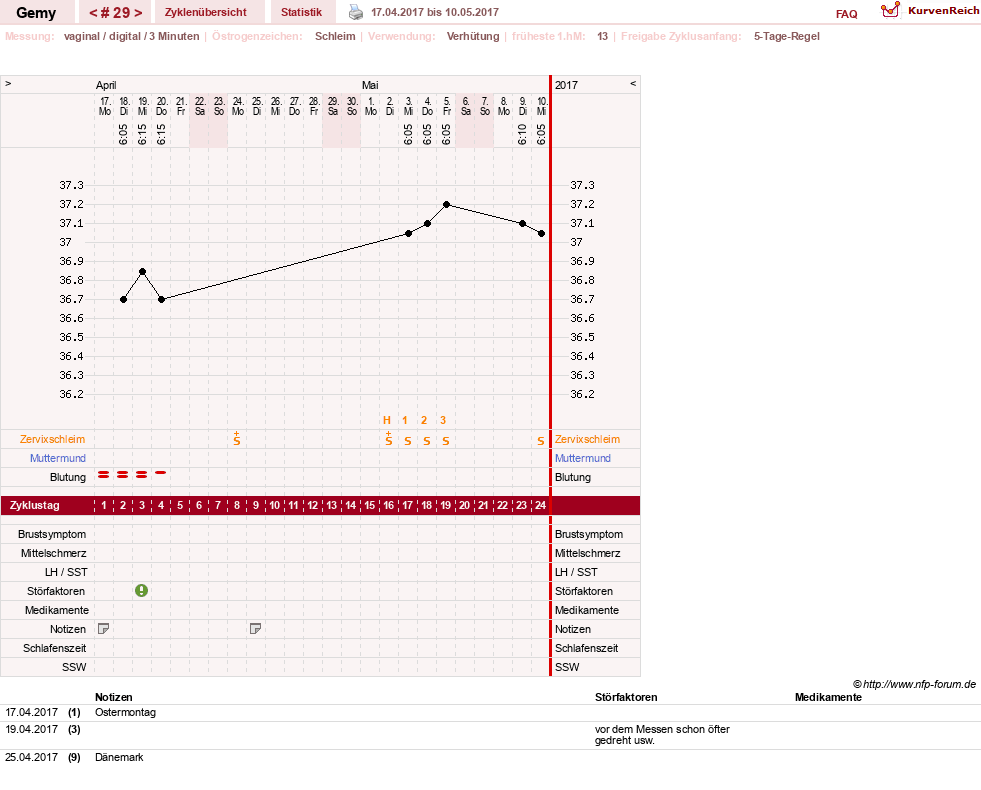Click the date range 17.04.2017 bis 10.05.2017
Screen dimensions: 981x790
point(435,12)
